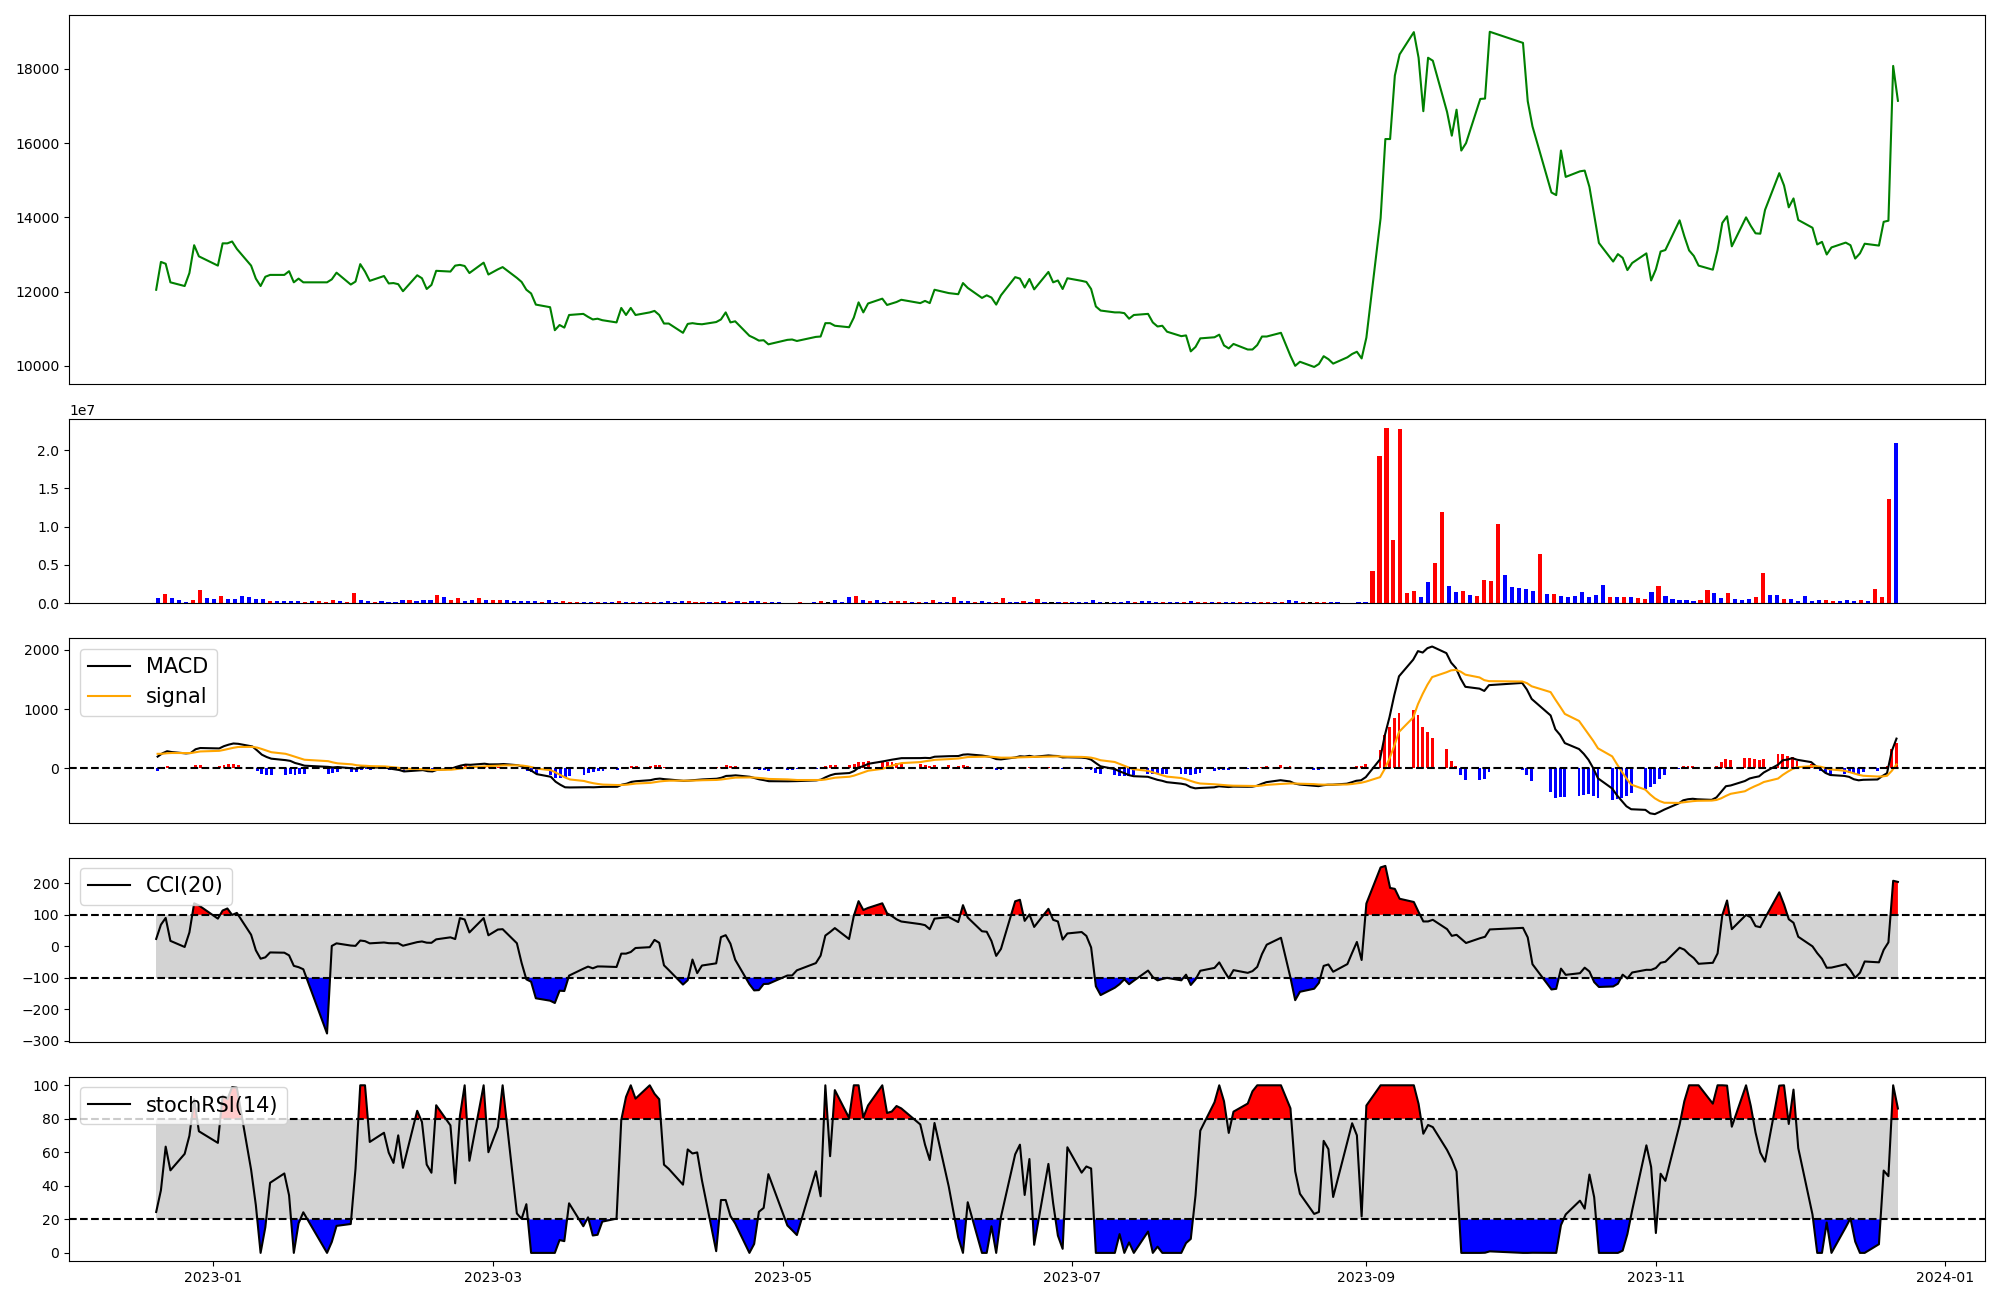The image size is (2000, 1300).
Task: Click the 2024-01 x-axis date label
Action: pyautogui.click(x=1945, y=1277)
